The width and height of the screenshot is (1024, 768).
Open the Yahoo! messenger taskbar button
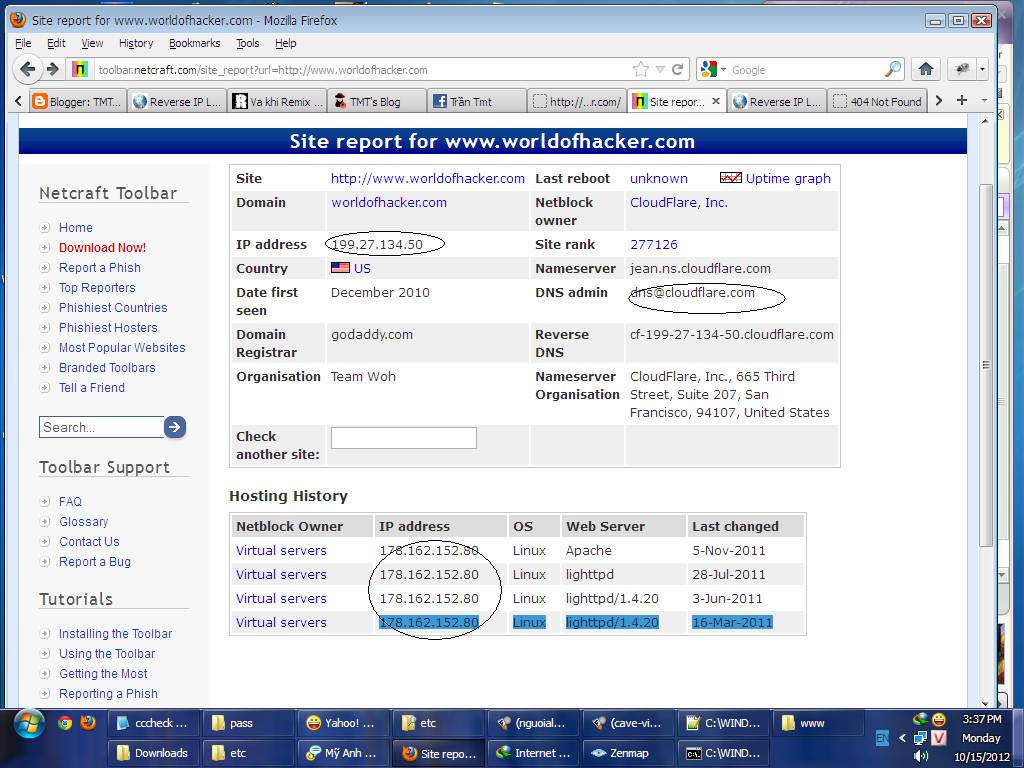tap(345, 723)
